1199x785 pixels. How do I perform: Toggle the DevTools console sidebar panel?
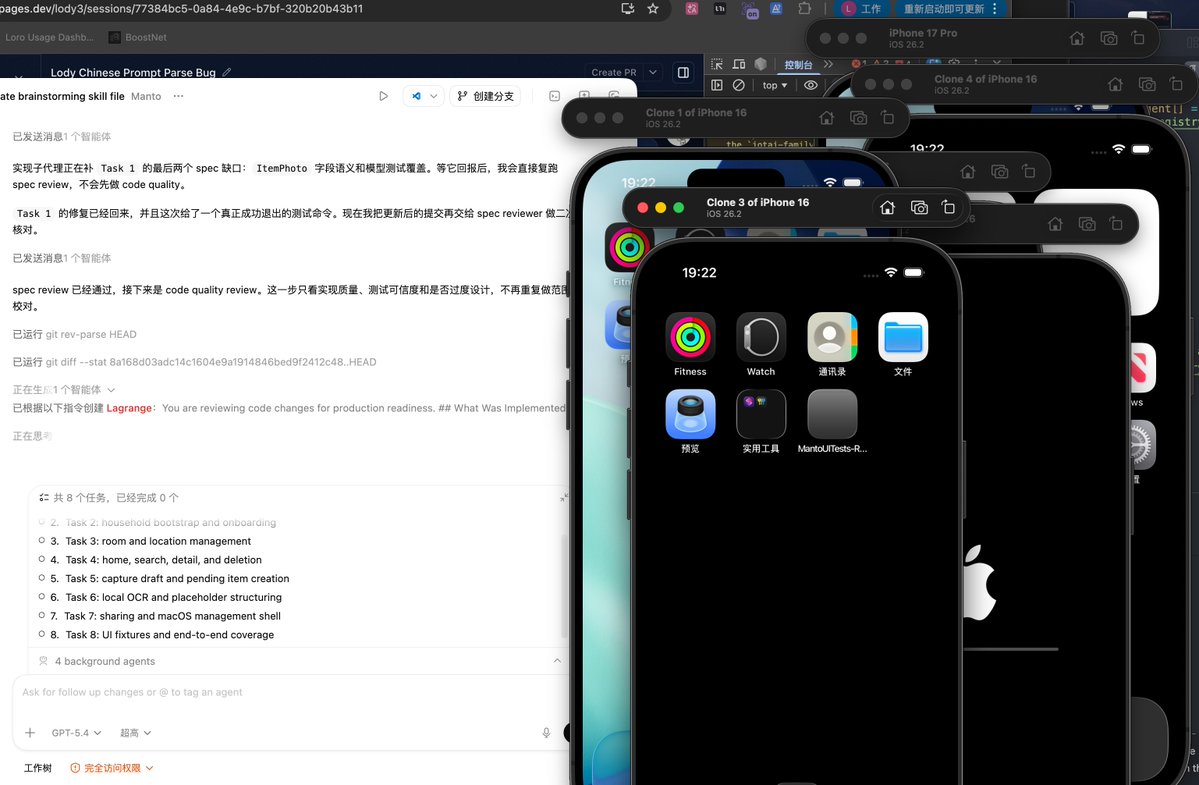coord(716,85)
